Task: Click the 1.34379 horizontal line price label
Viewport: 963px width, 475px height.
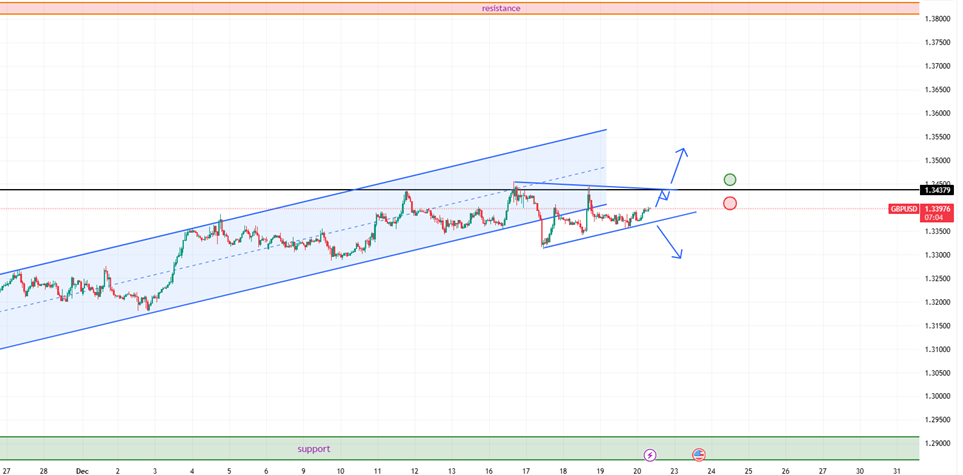Action: (x=938, y=190)
